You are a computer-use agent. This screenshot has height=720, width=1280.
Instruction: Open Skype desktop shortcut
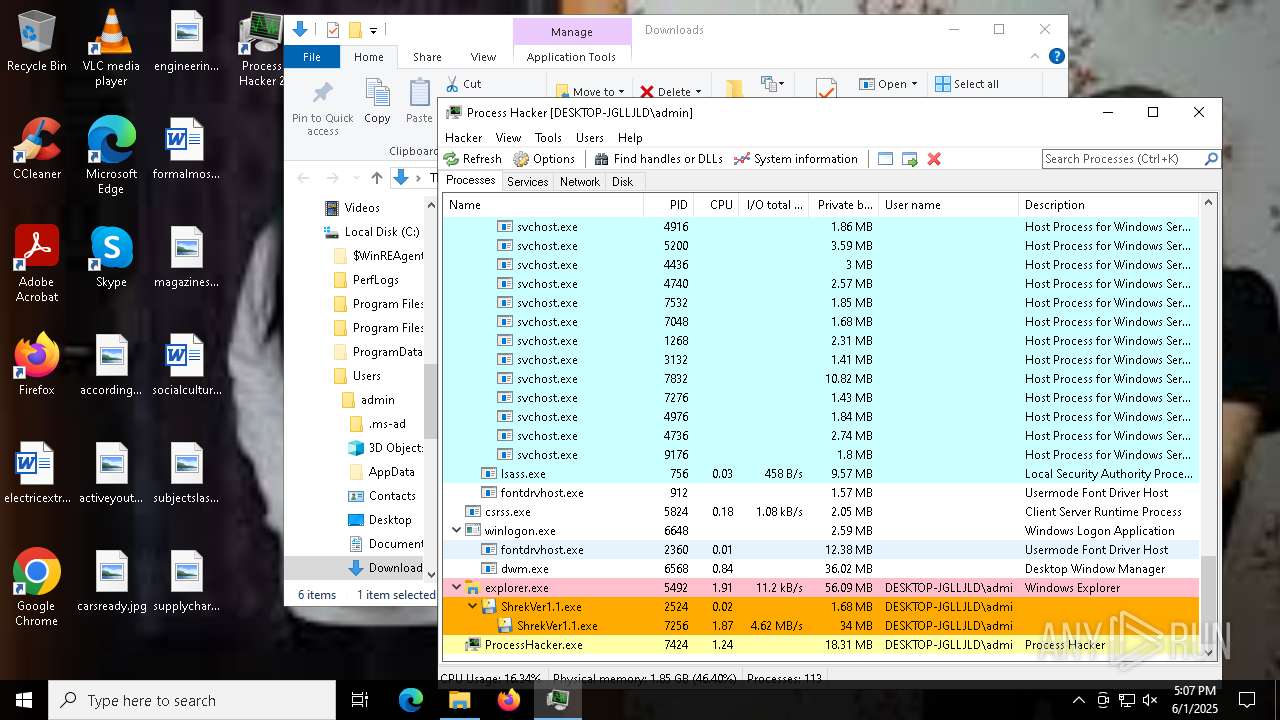coord(111,256)
